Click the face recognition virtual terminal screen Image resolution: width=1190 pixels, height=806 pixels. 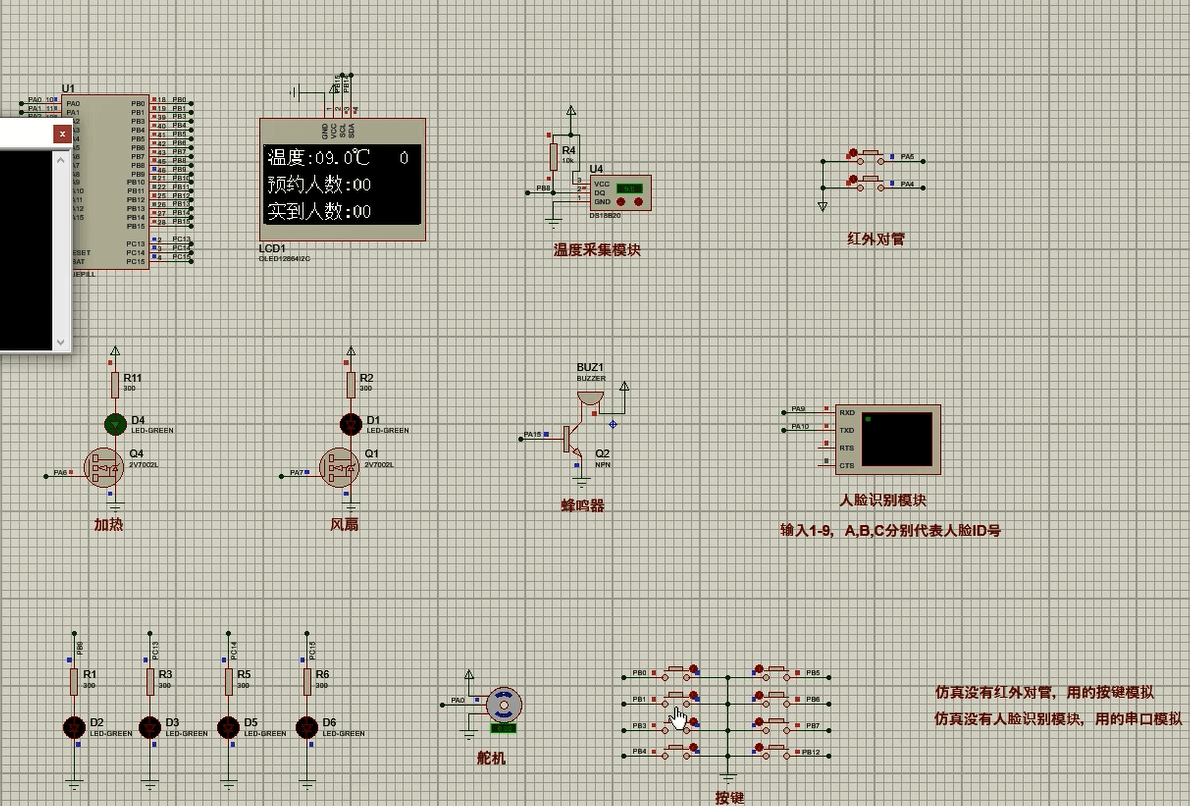pyautogui.click(x=896, y=440)
